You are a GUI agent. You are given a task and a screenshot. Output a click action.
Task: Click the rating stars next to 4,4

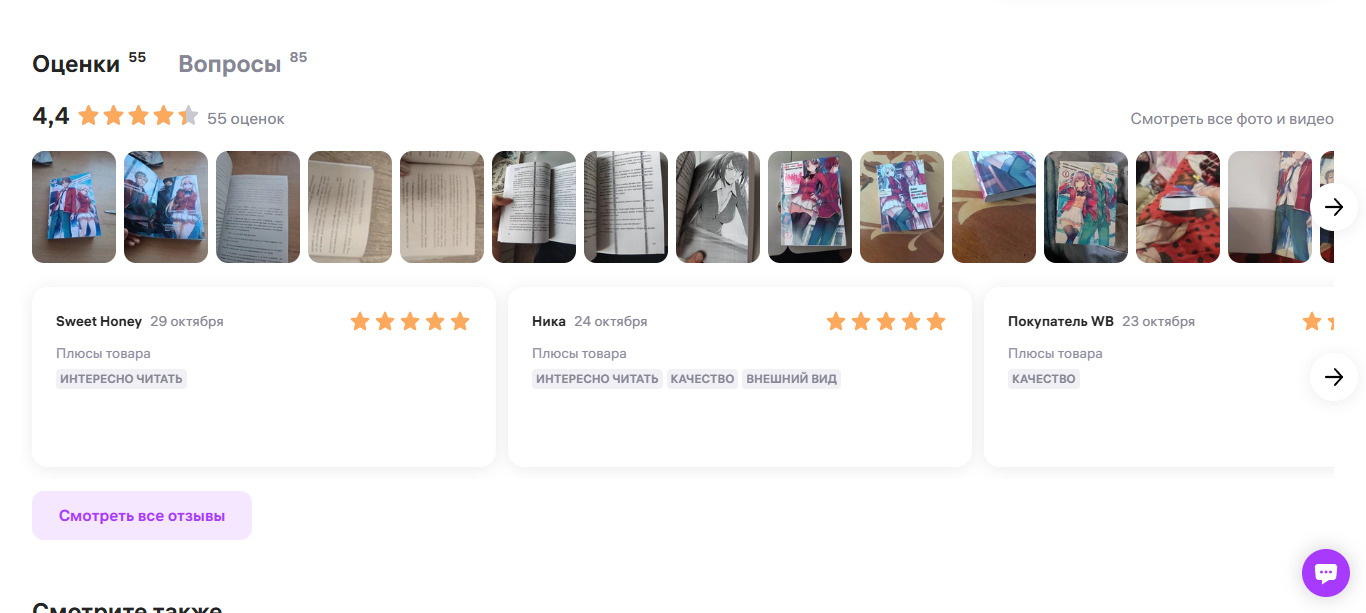click(x=138, y=116)
